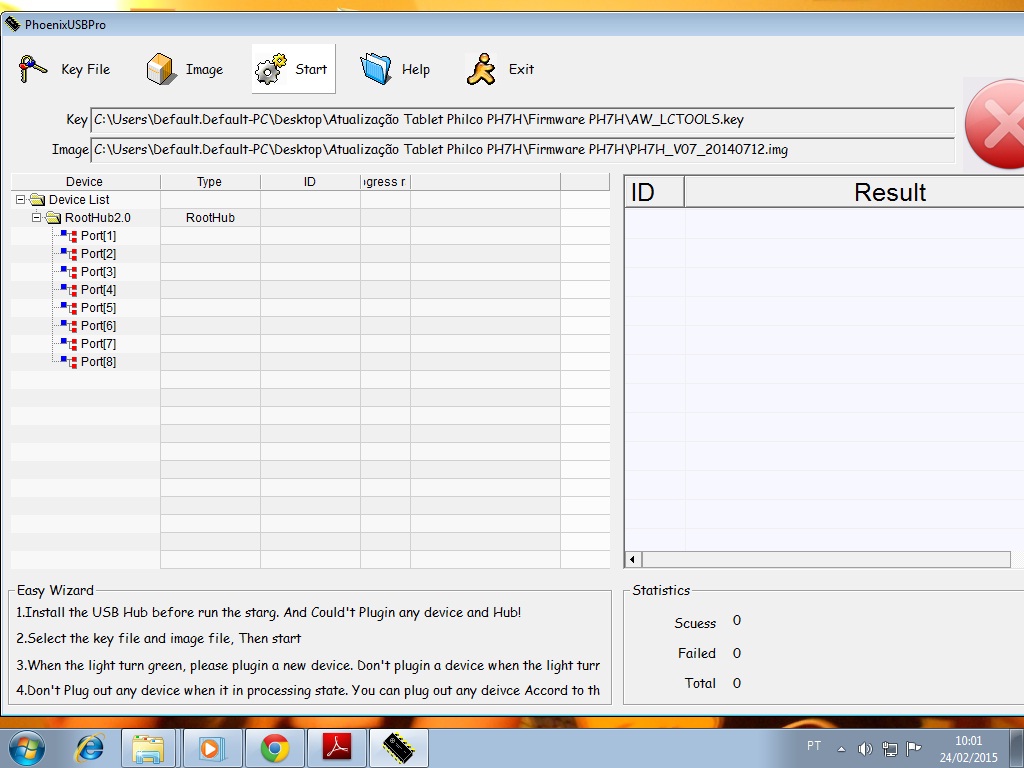This screenshot has width=1024, height=768.
Task: Select the Port[1] USB icon
Action: pos(69,236)
